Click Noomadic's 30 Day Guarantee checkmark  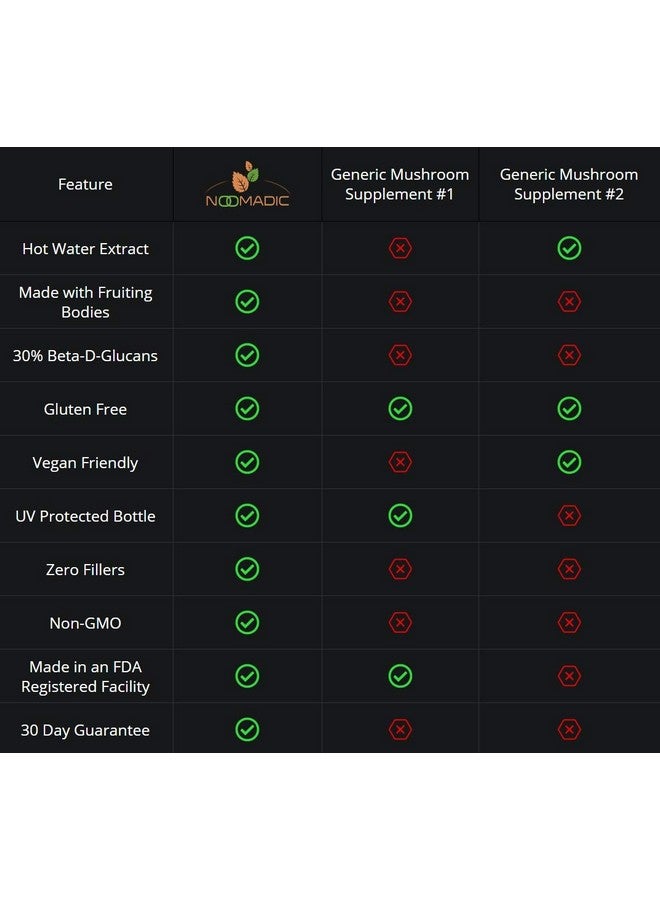[247, 730]
